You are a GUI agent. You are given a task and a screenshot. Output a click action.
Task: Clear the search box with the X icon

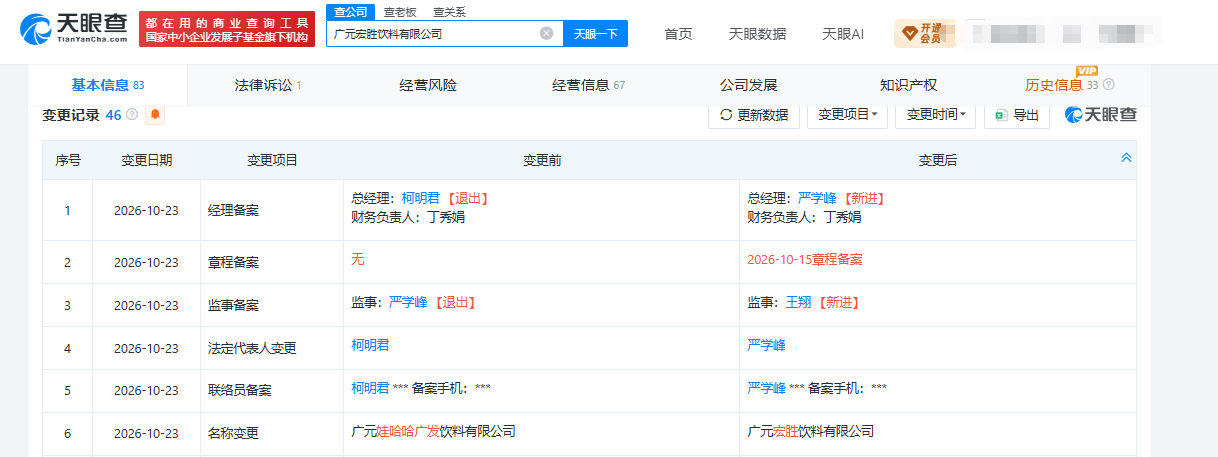click(x=546, y=33)
